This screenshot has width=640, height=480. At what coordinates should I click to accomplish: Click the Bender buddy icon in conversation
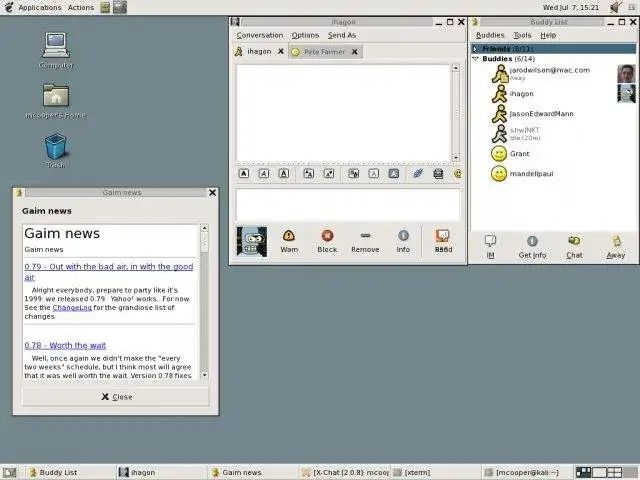252,242
